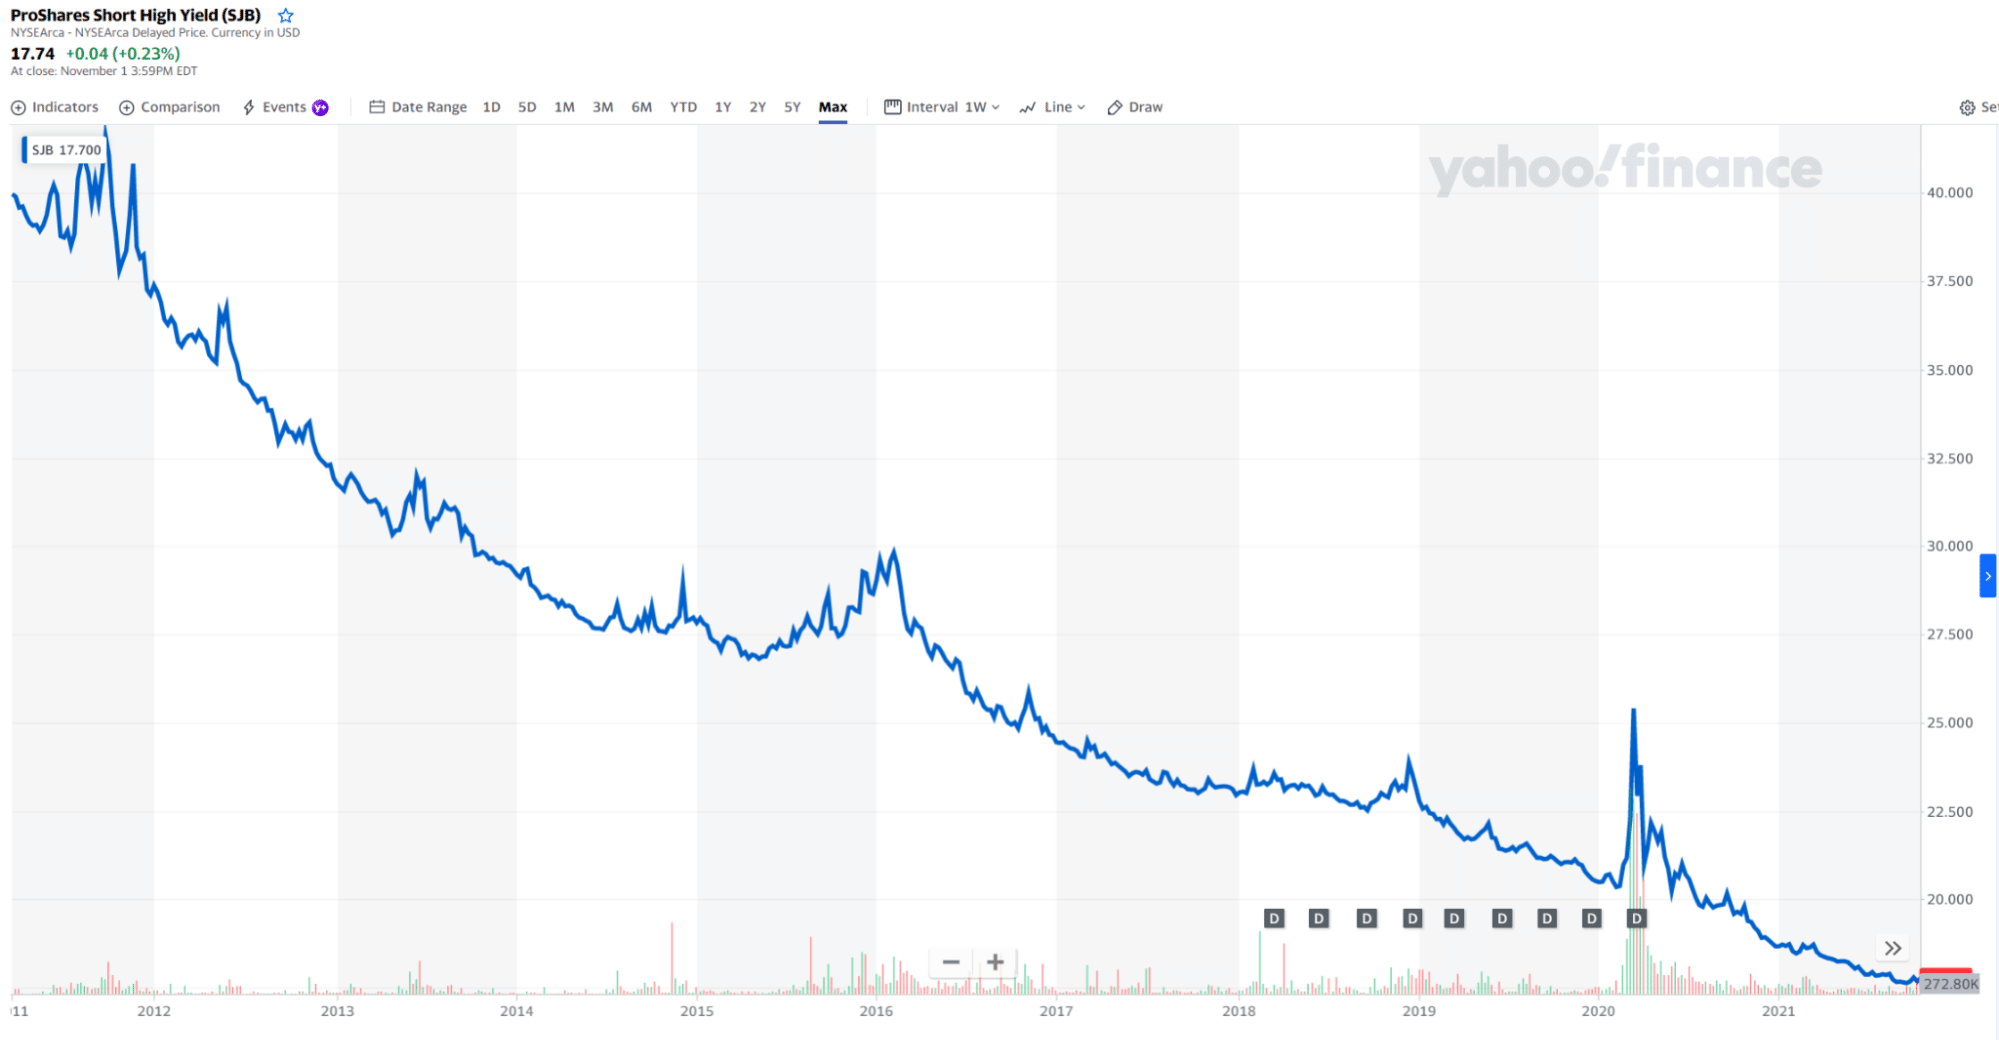Jump to latest data with double-arrow button
This screenshot has height=1040, width=1999.
1892,948
